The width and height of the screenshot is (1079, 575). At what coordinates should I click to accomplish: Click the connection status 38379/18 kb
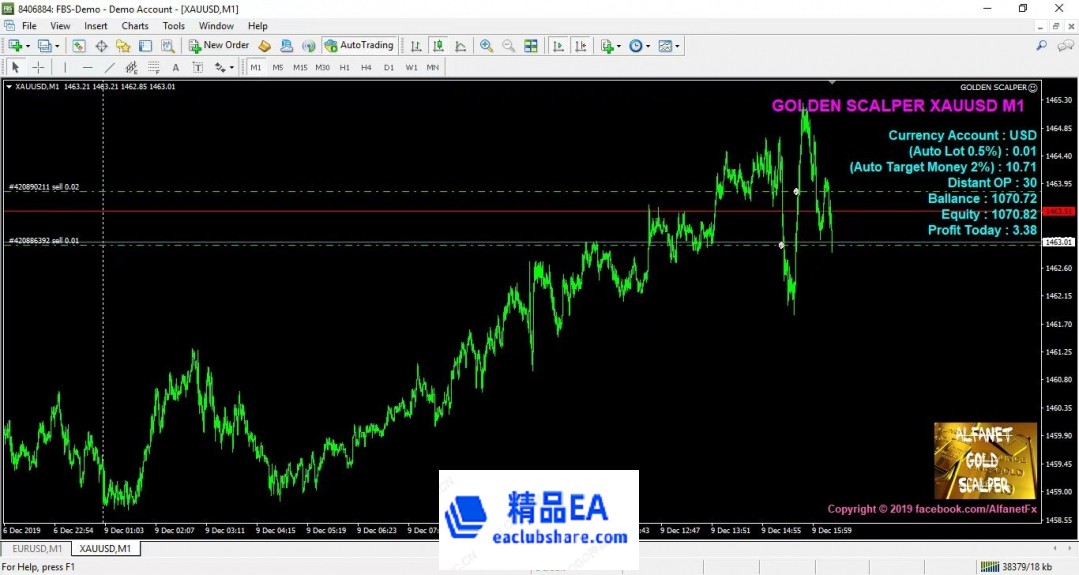pos(1017,567)
